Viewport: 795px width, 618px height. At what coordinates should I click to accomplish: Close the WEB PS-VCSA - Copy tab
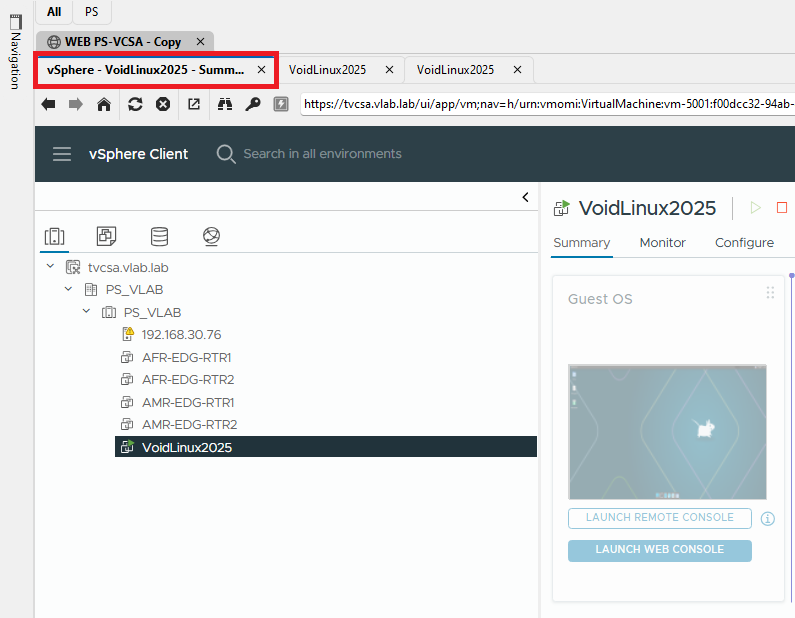(x=201, y=42)
